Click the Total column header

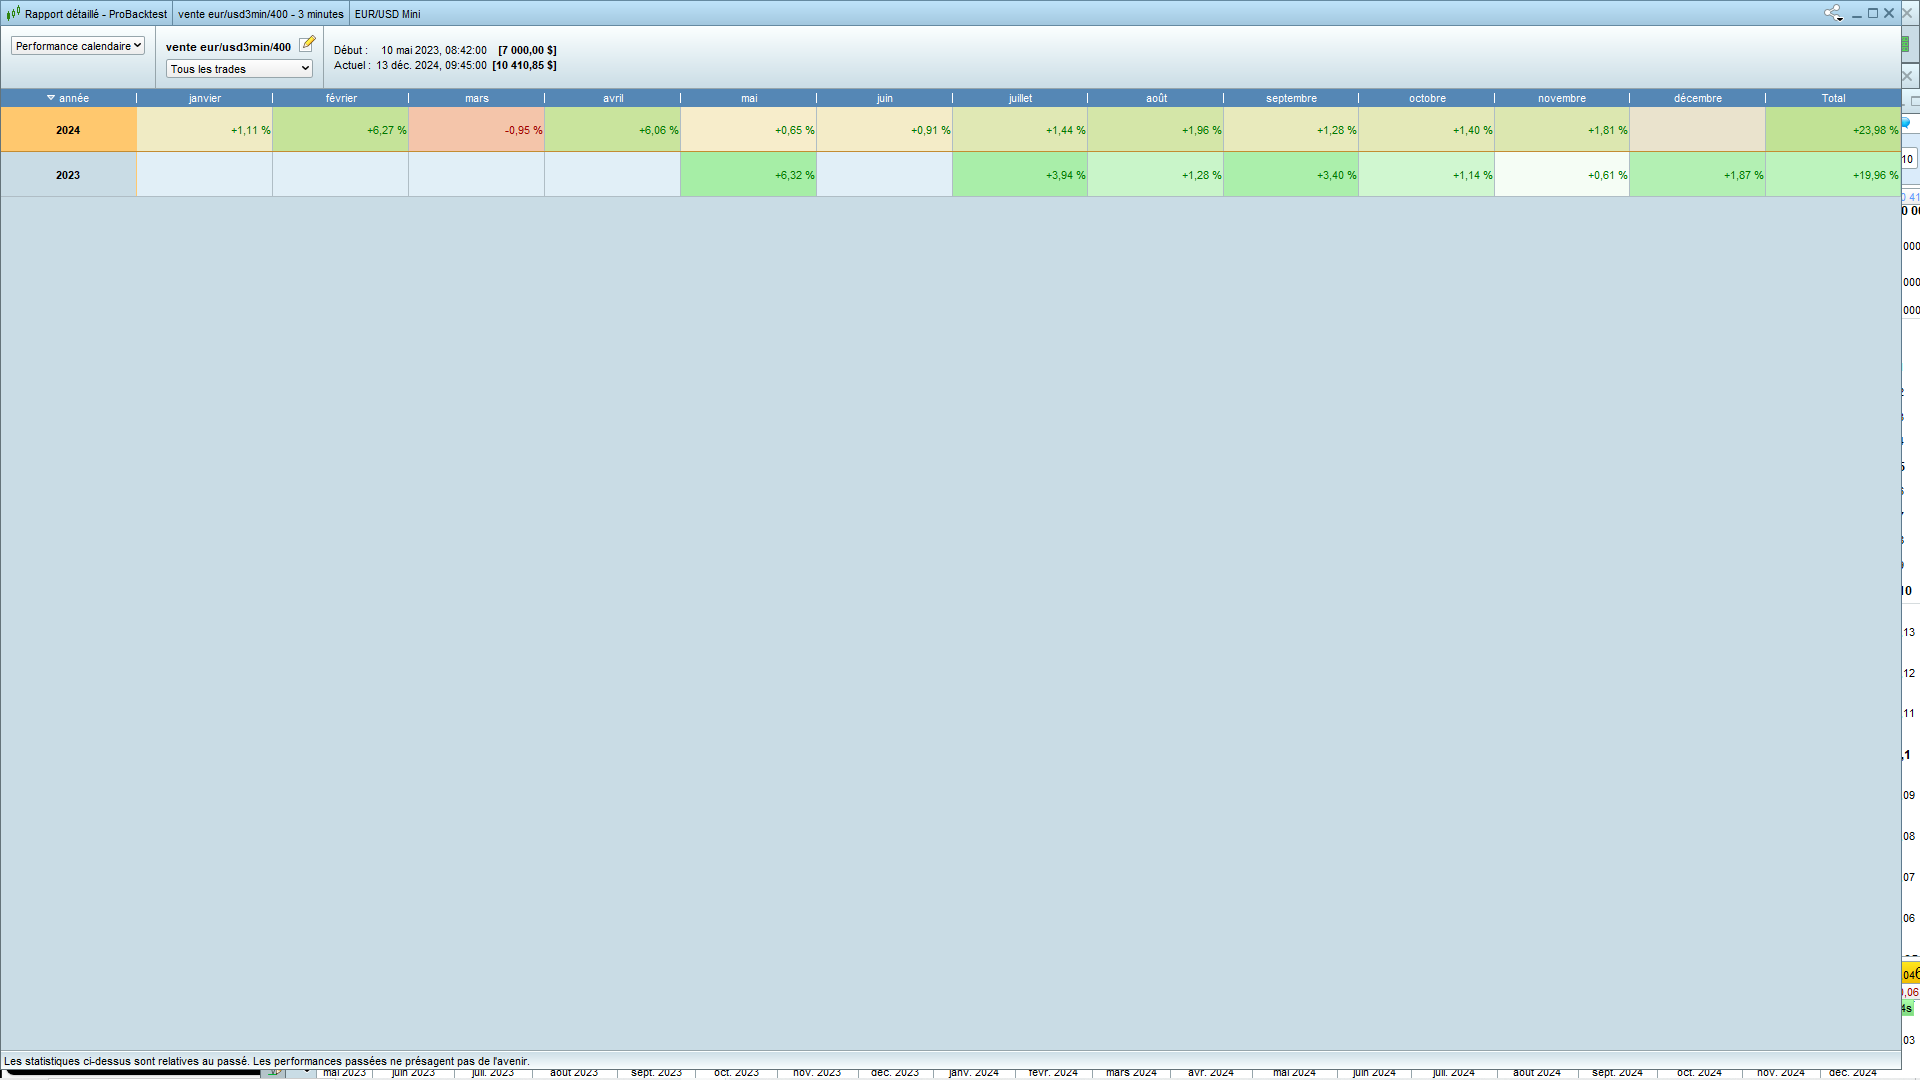click(x=1833, y=98)
